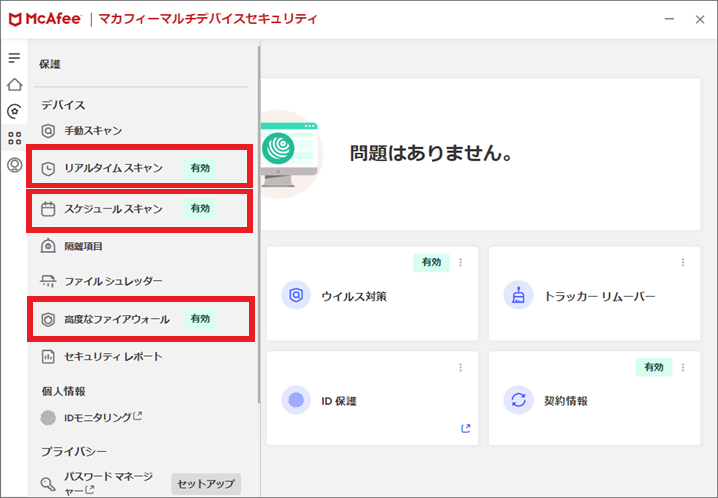Click the デバイス section heading
The width and height of the screenshot is (718, 498).
63,105
